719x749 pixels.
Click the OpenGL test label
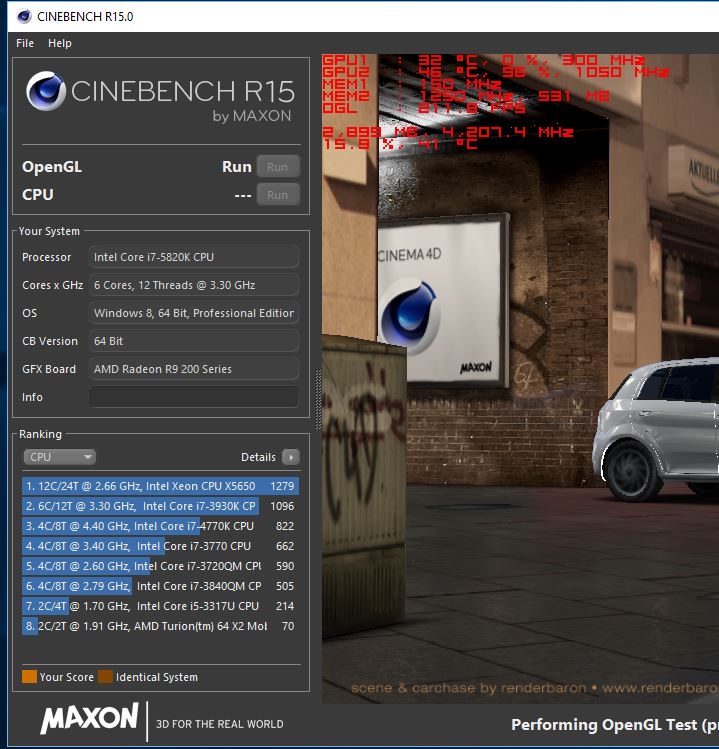pos(52,167)
